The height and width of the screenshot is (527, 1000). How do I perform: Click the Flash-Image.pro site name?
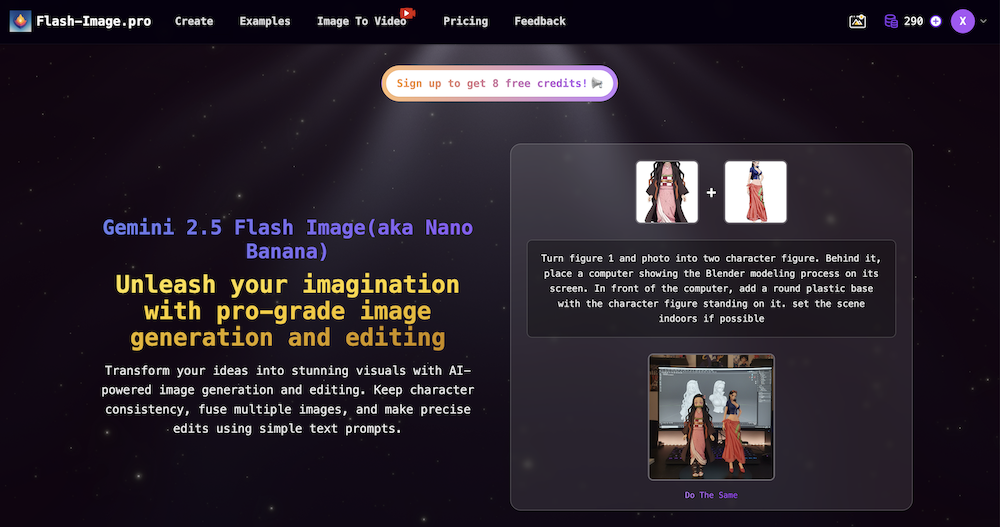pyautogui.click(x=94, y=21)
